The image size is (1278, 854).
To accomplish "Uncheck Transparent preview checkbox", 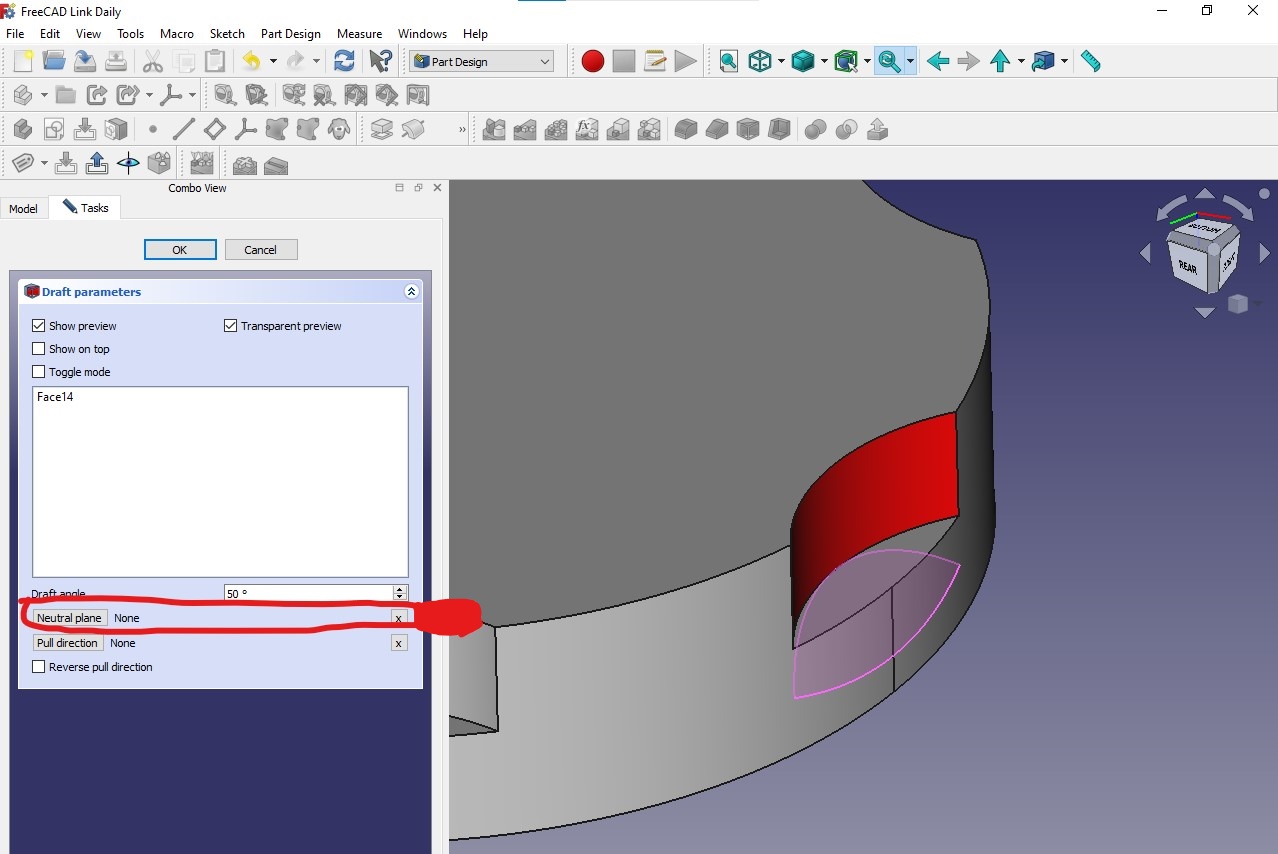I will (231, 326).
